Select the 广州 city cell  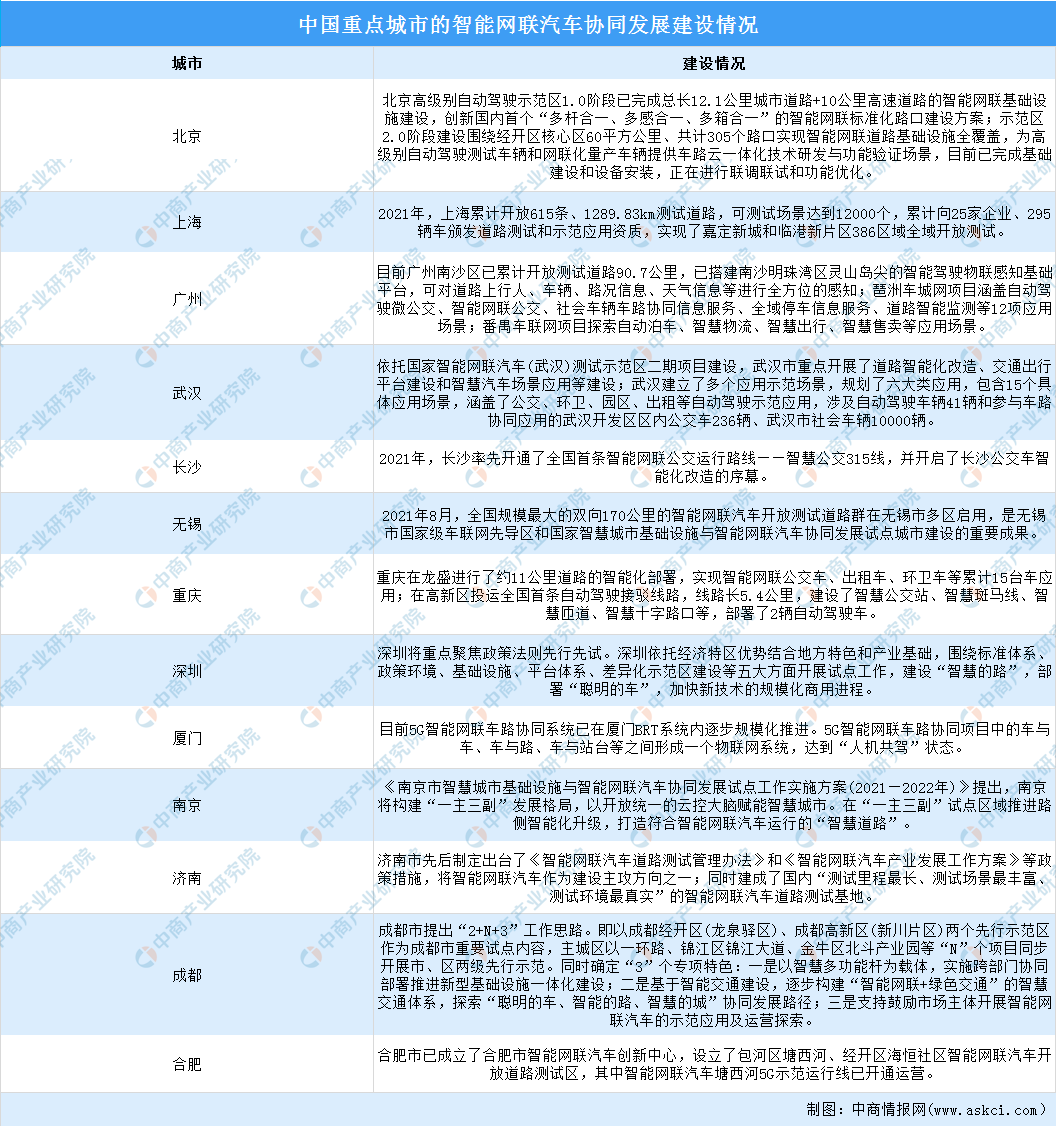pyautogui.click(x=187, y=298)
